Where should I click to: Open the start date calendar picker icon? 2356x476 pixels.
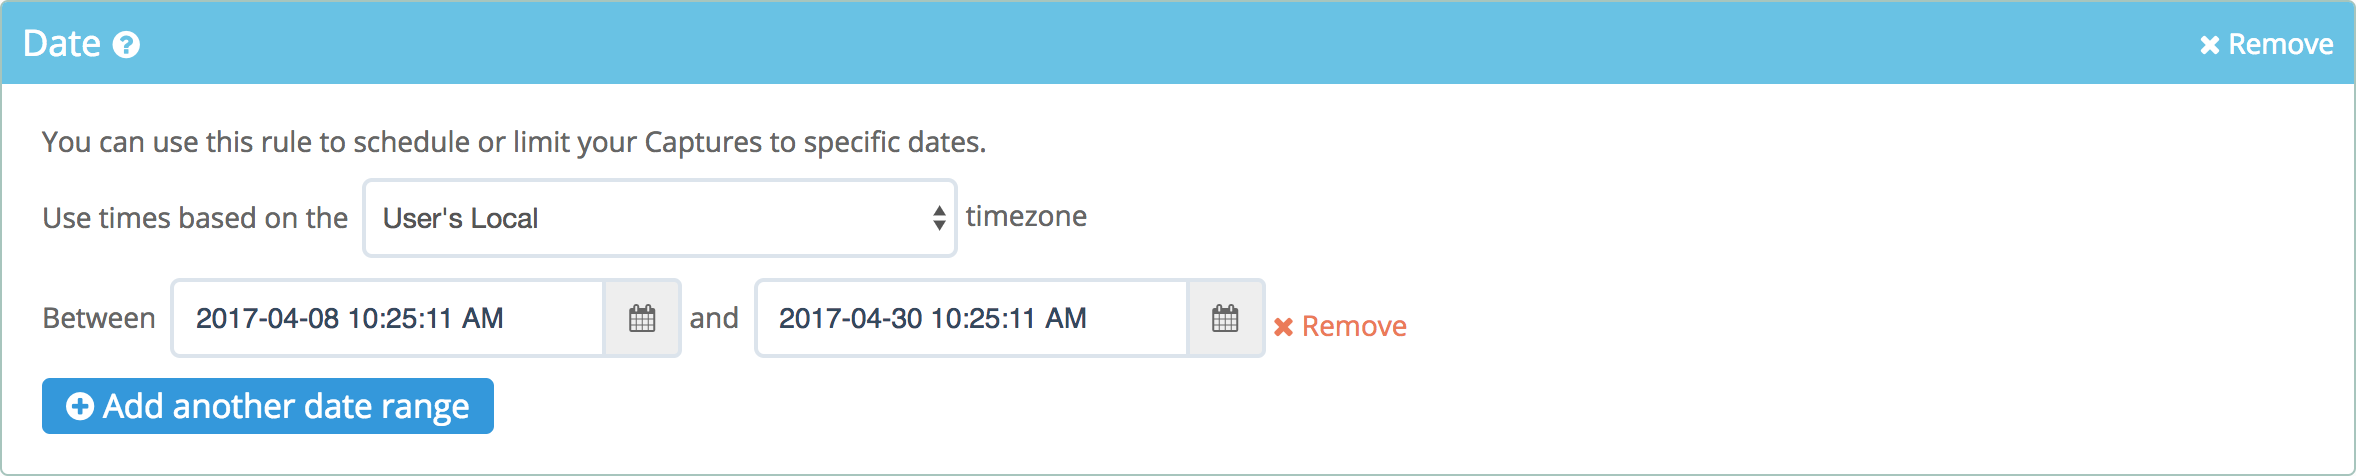coord(642,318)
